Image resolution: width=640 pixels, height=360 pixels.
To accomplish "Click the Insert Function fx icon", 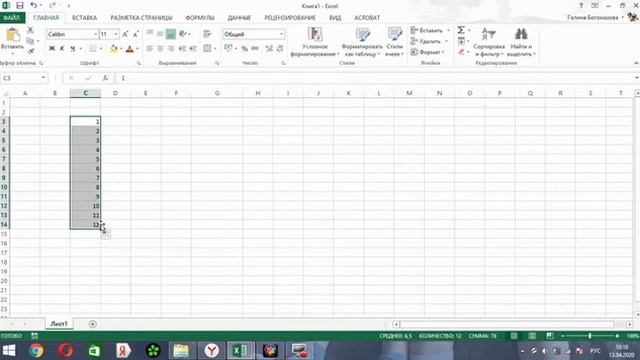I will (105, 78).
